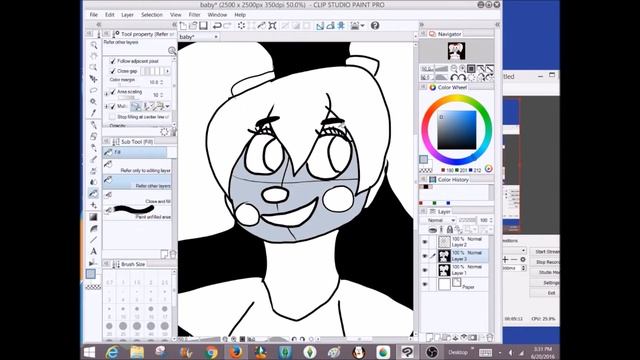This screenshot has height=360, width=640.
Task: Click Delete layer trash icon
Action: 489,337
